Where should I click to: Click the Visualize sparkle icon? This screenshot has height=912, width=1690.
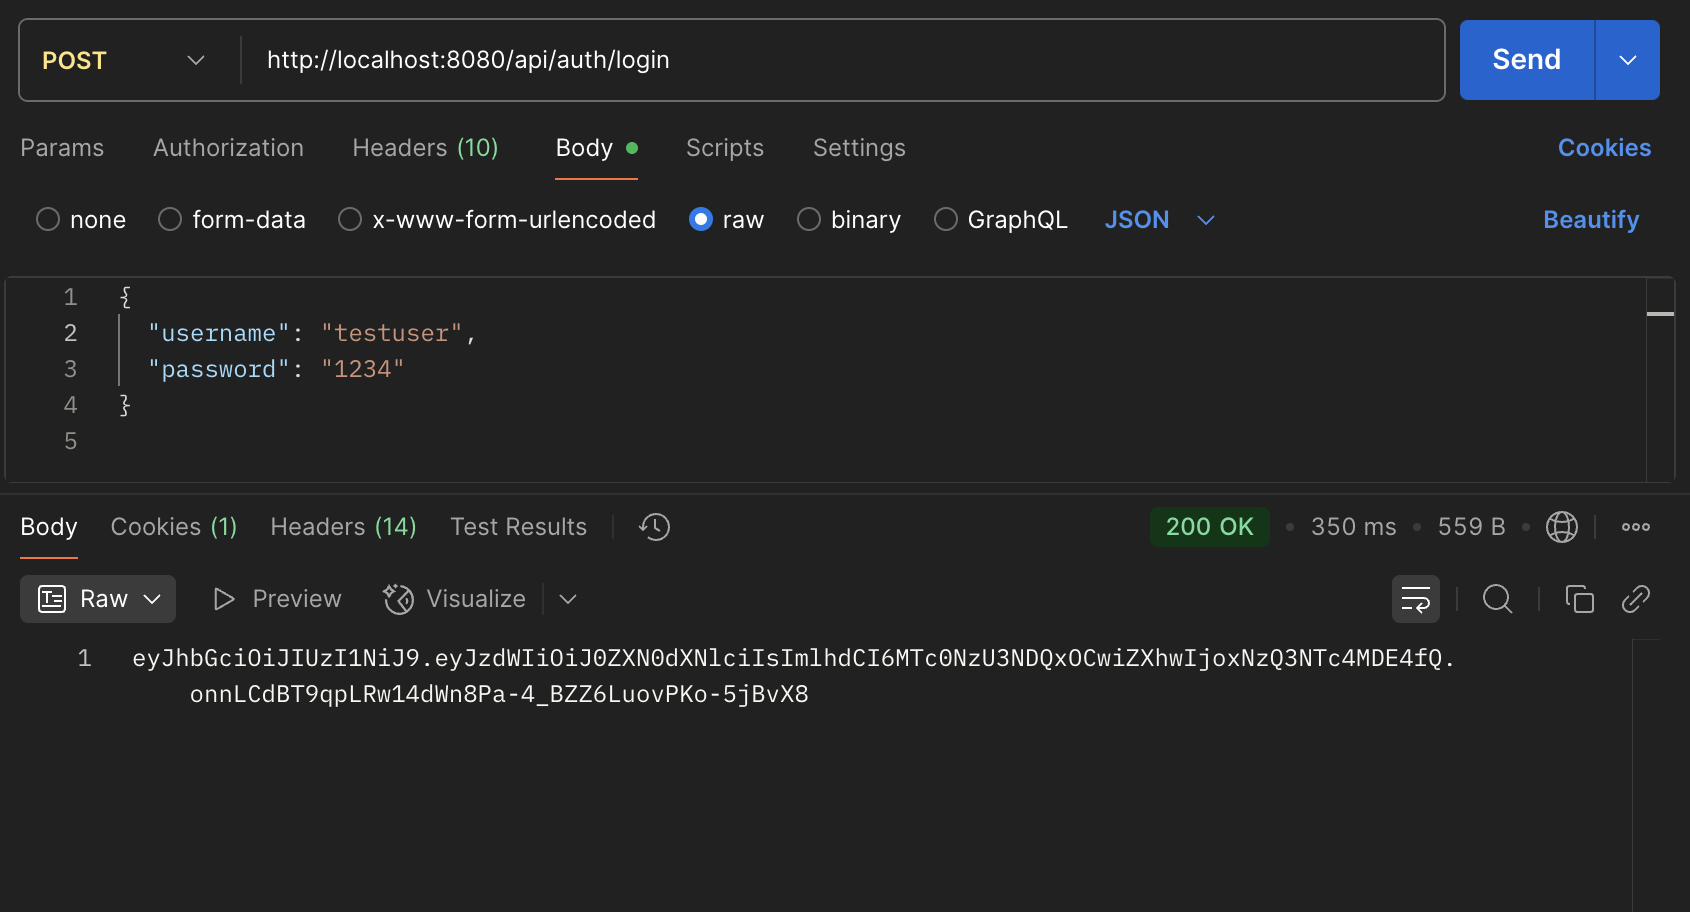(x=398, y=599)
